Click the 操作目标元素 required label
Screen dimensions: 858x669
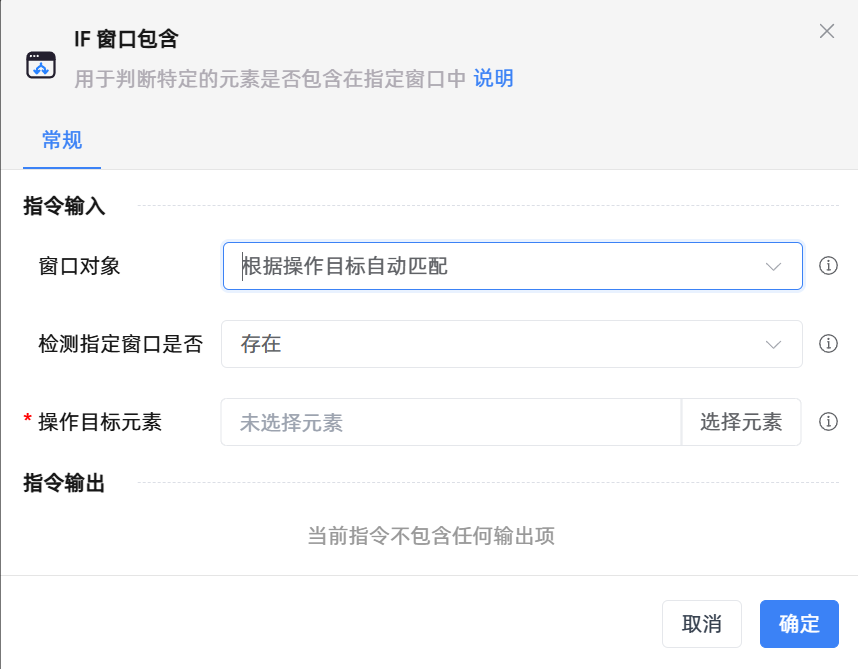click(x=99, y=422)
